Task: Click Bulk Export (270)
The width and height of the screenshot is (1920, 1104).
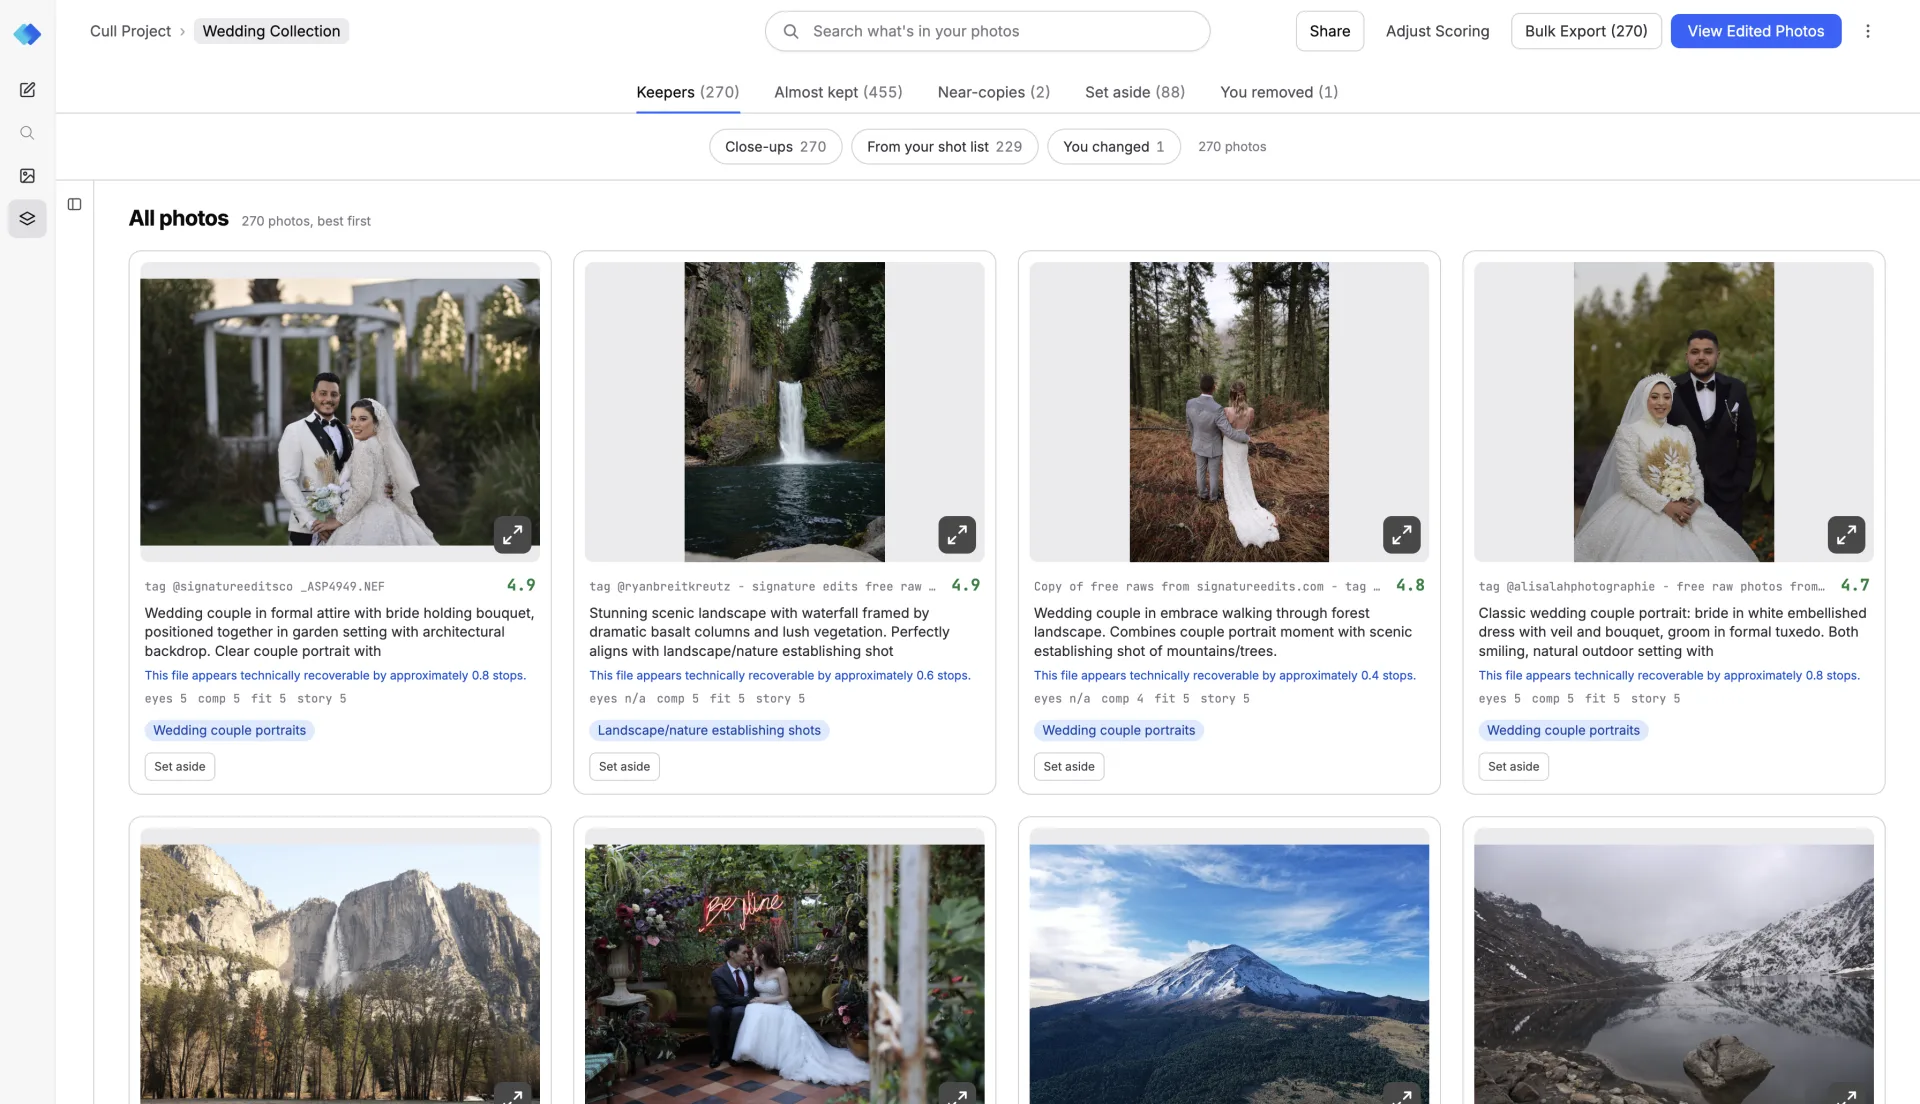Action: pos(1586,31)
